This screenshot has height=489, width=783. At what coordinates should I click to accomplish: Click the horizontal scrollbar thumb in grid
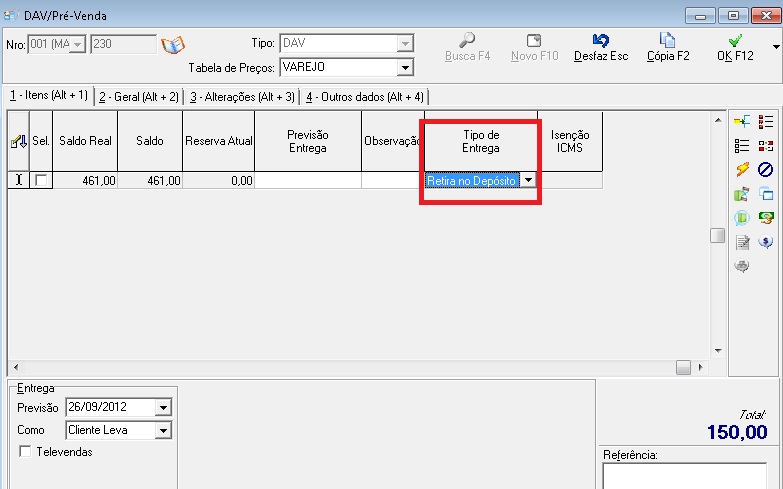683,367
